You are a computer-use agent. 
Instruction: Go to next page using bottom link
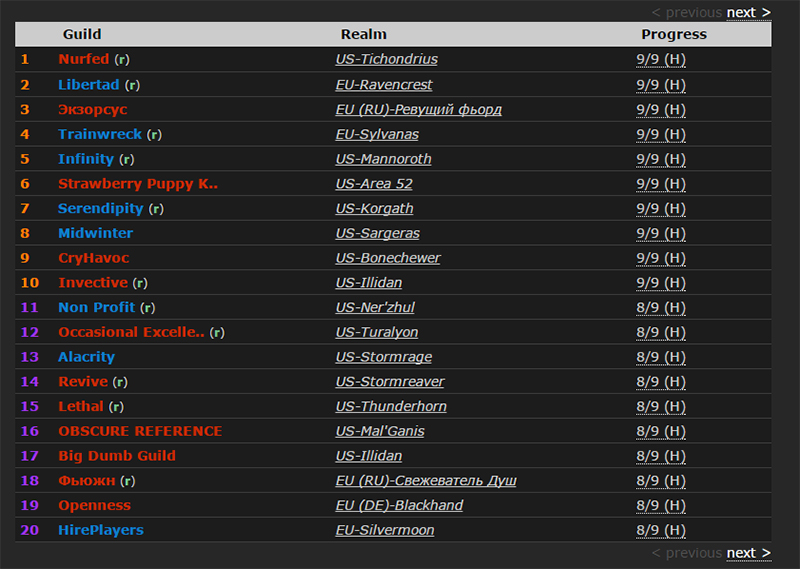click(748, 553)
